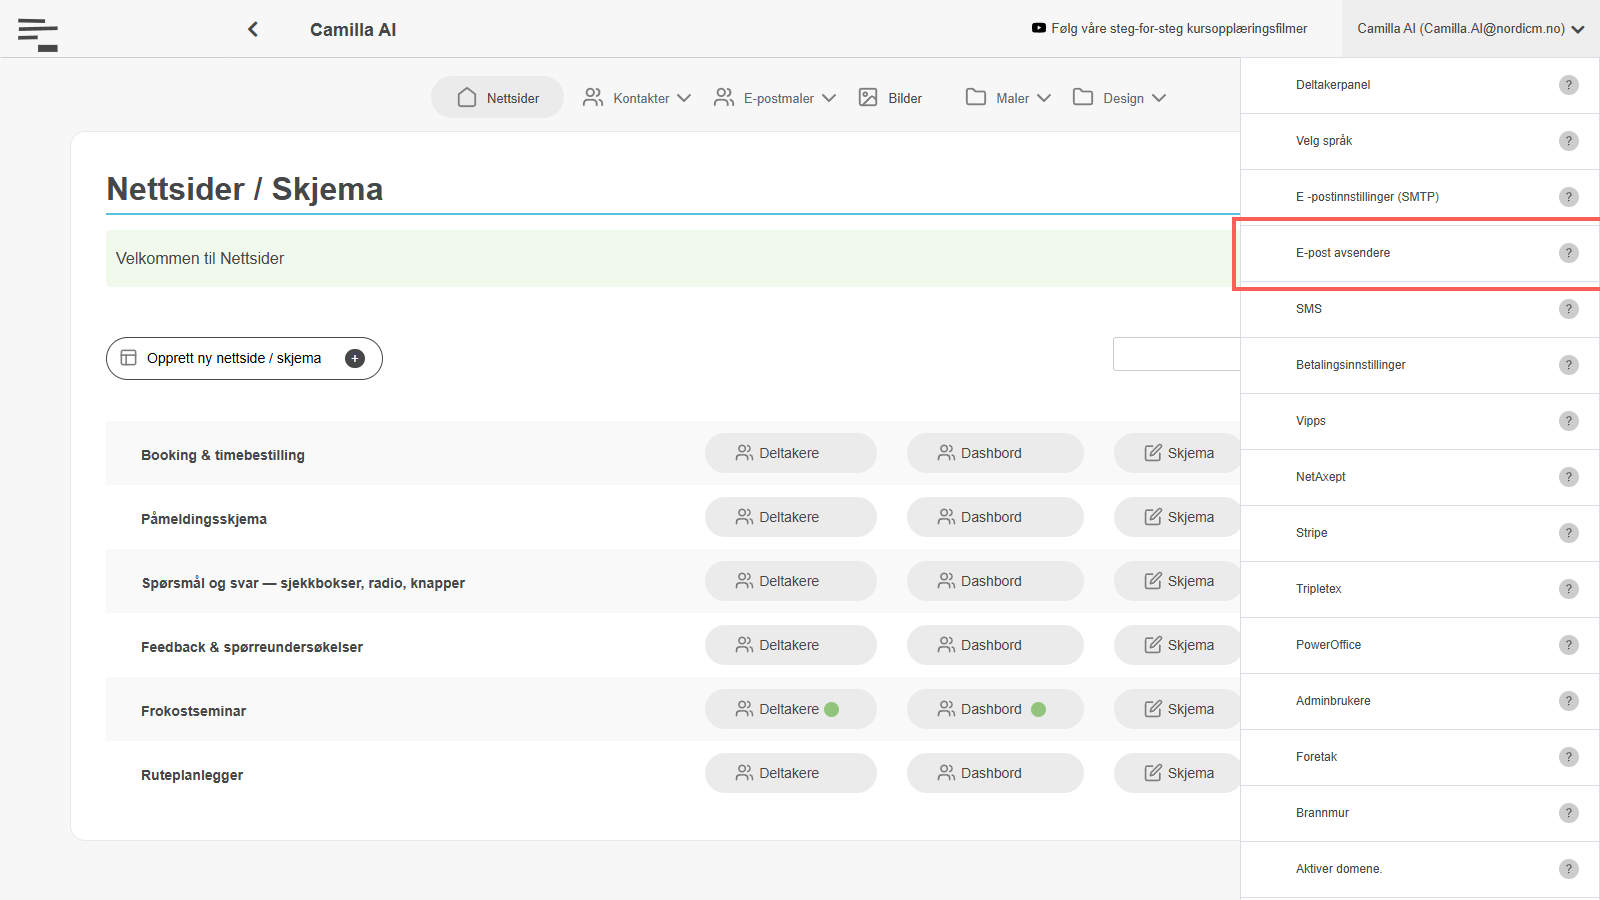The height and width of the screenshot is (900, 1600).
Task: Open Dashbord for Ruteplanlegger
Action: tap(995, 773)
